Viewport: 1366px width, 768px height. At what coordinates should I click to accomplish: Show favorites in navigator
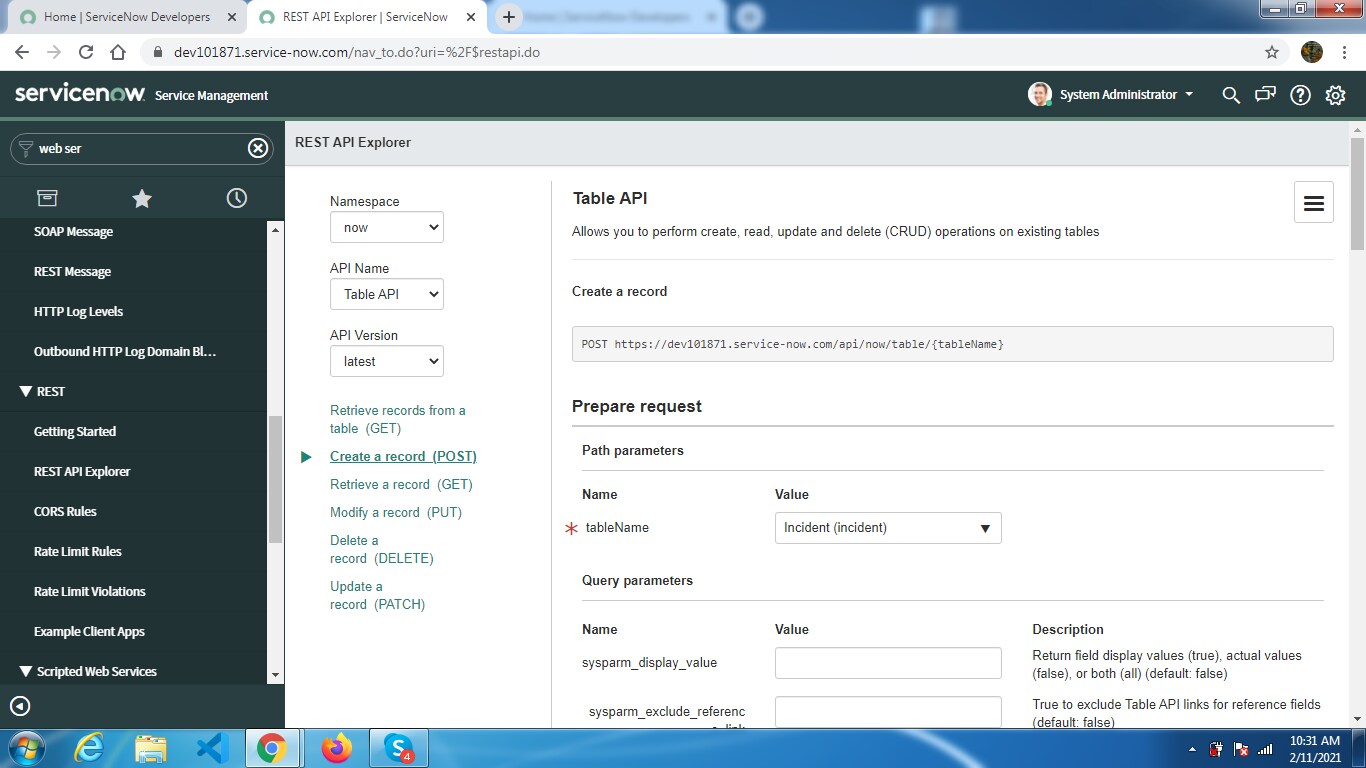pyautogui.click(x=142, y=198)
